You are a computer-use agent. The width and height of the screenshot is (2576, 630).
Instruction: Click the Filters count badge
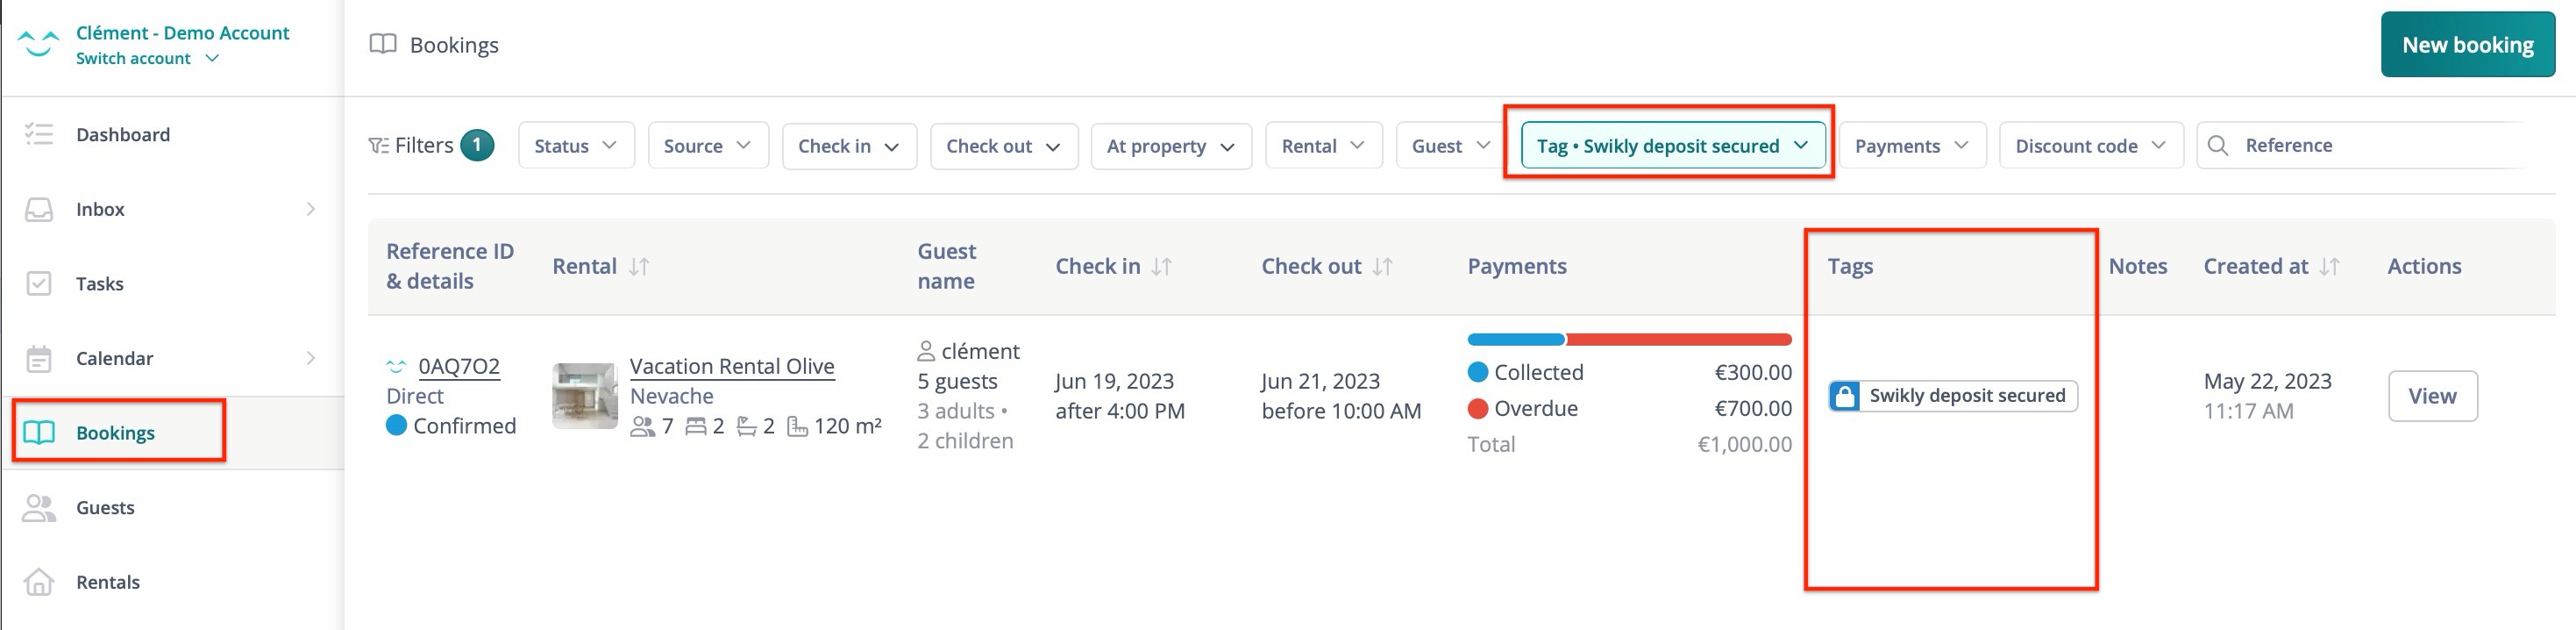[477, 145]
